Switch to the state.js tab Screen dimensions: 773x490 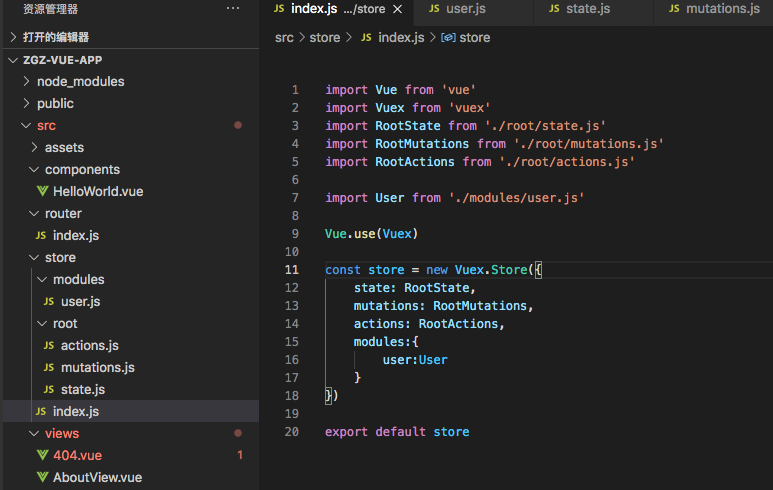pos(588,9)
